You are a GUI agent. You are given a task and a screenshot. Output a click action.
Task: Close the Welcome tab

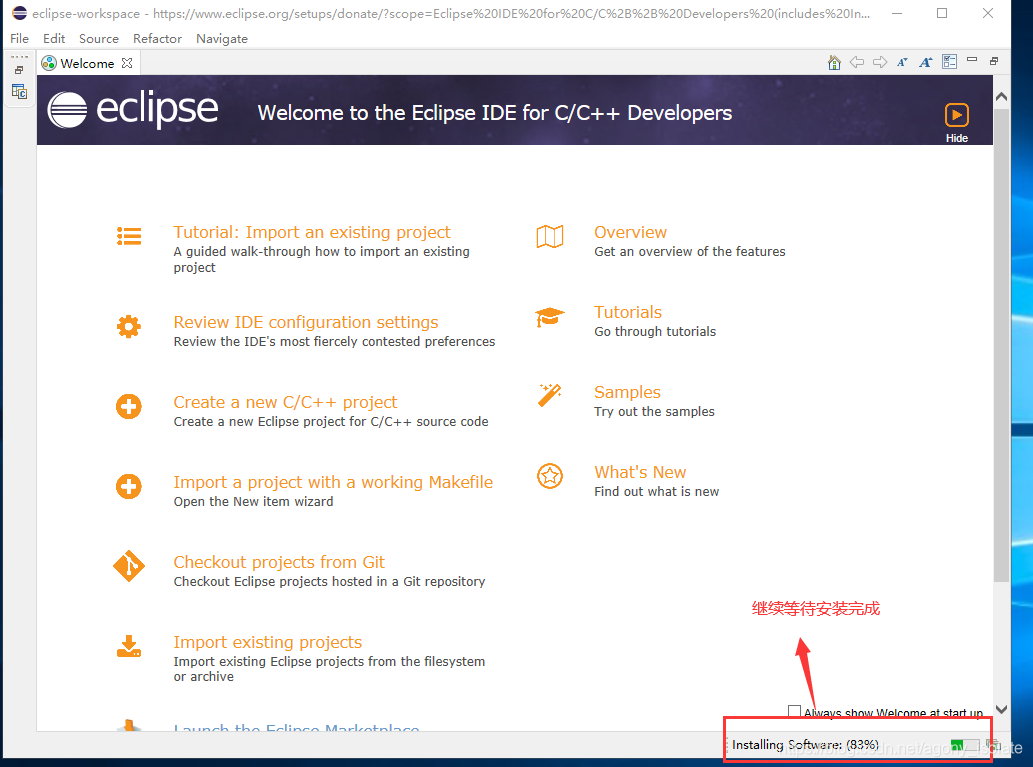click(127, 63)
